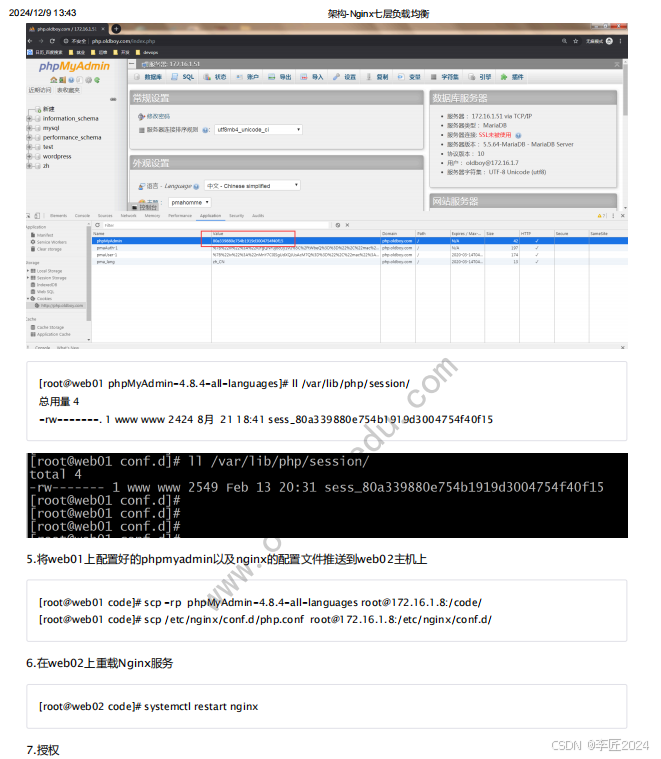This screenshot has height=759, width=661.
Task: Click the browser back arrow
Action: [x=30, y=41]
